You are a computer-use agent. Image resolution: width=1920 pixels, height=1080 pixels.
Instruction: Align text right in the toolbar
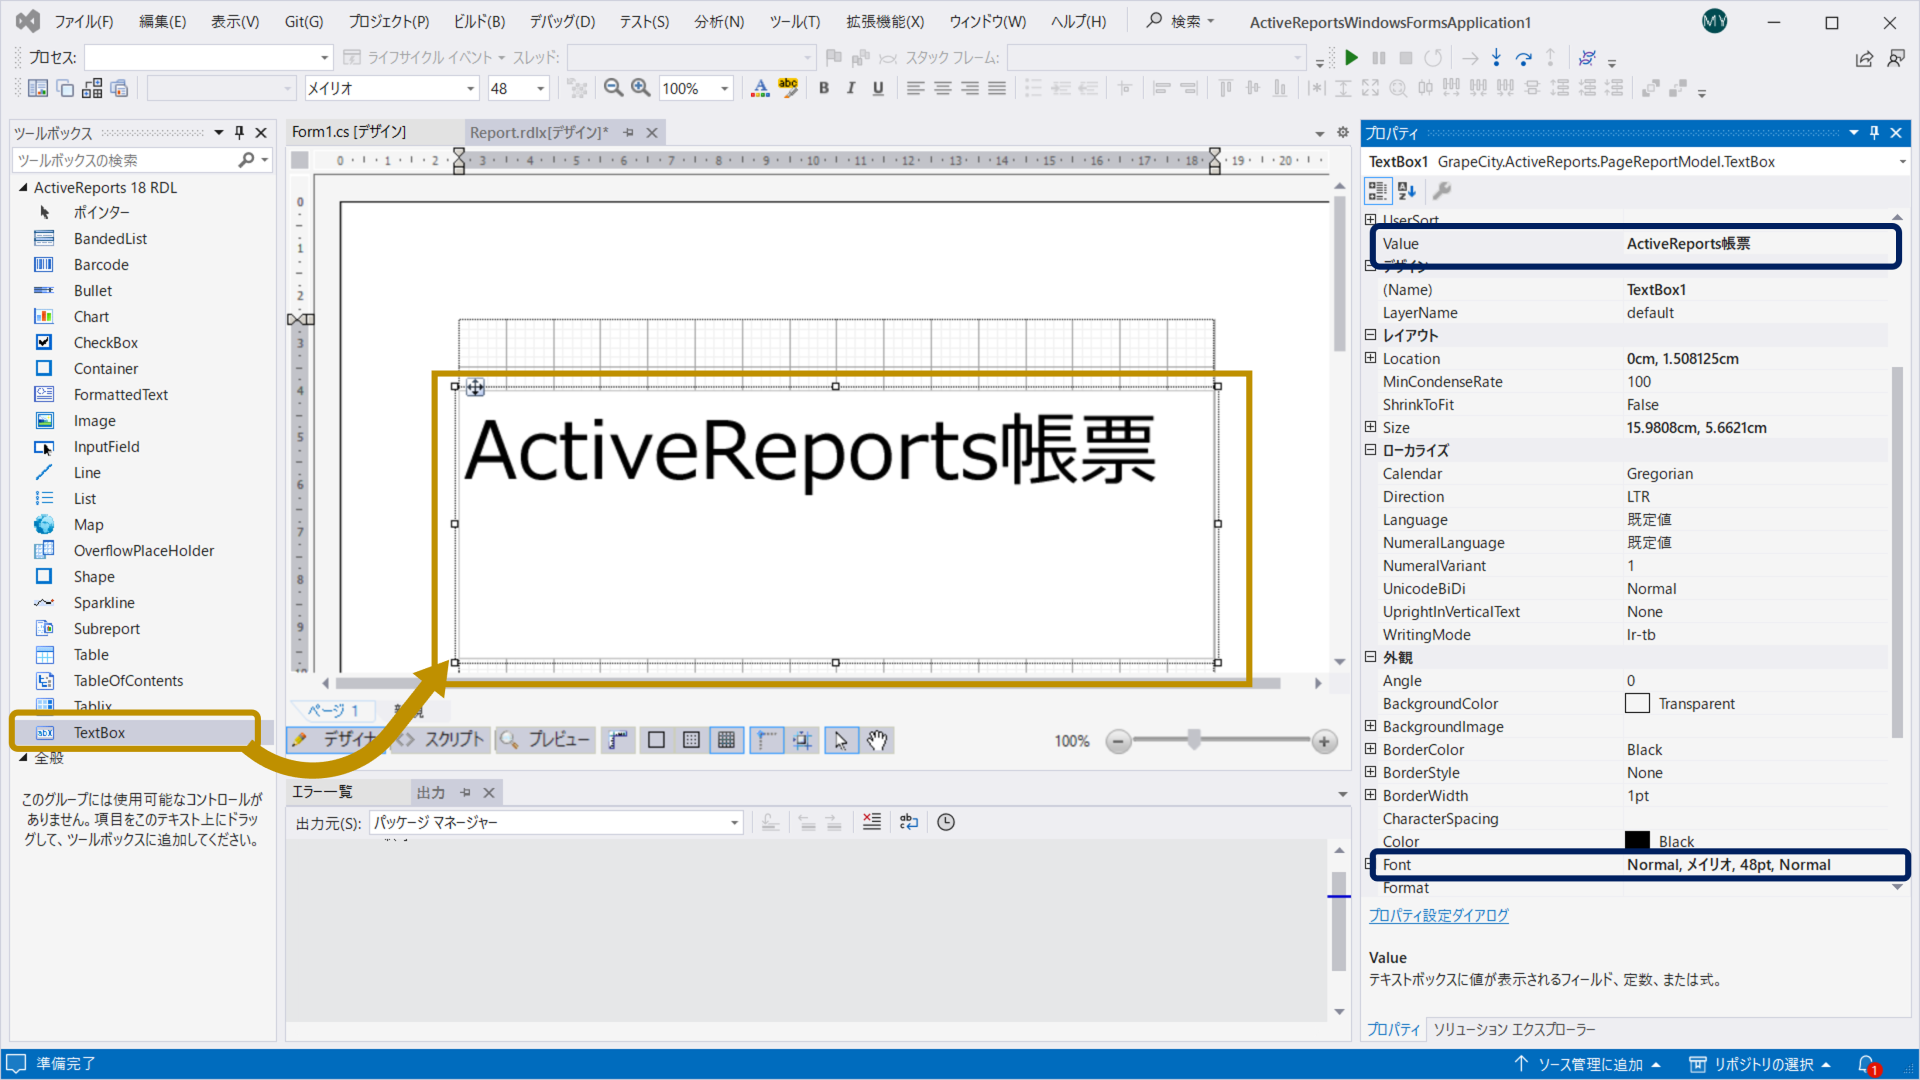pyautogui.click(x=970, y=88)
